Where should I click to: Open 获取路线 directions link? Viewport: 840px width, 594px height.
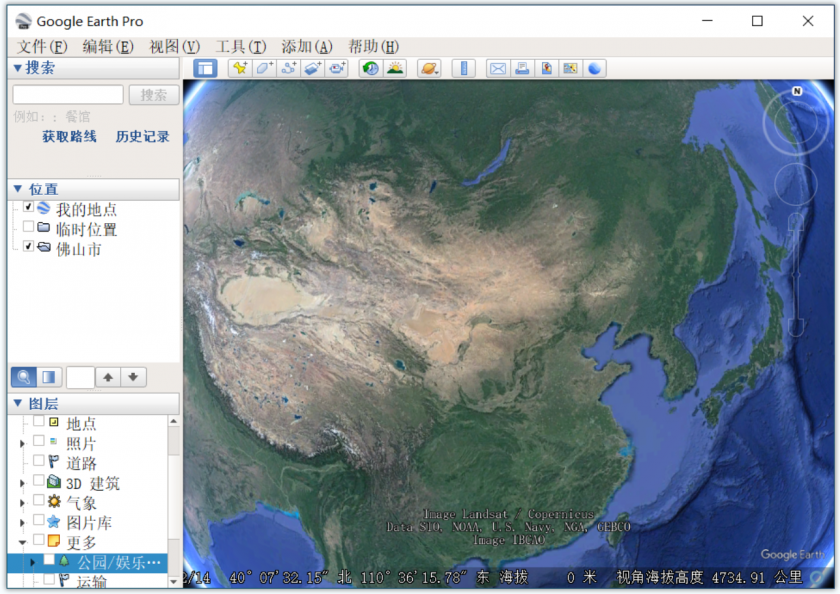[x=69, y=137]
